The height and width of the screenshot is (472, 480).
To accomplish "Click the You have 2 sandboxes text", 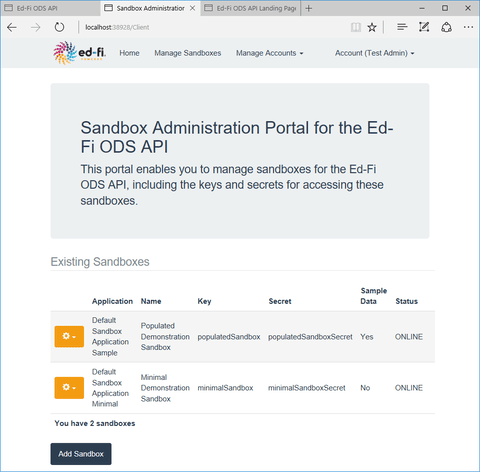I will 95,423.
